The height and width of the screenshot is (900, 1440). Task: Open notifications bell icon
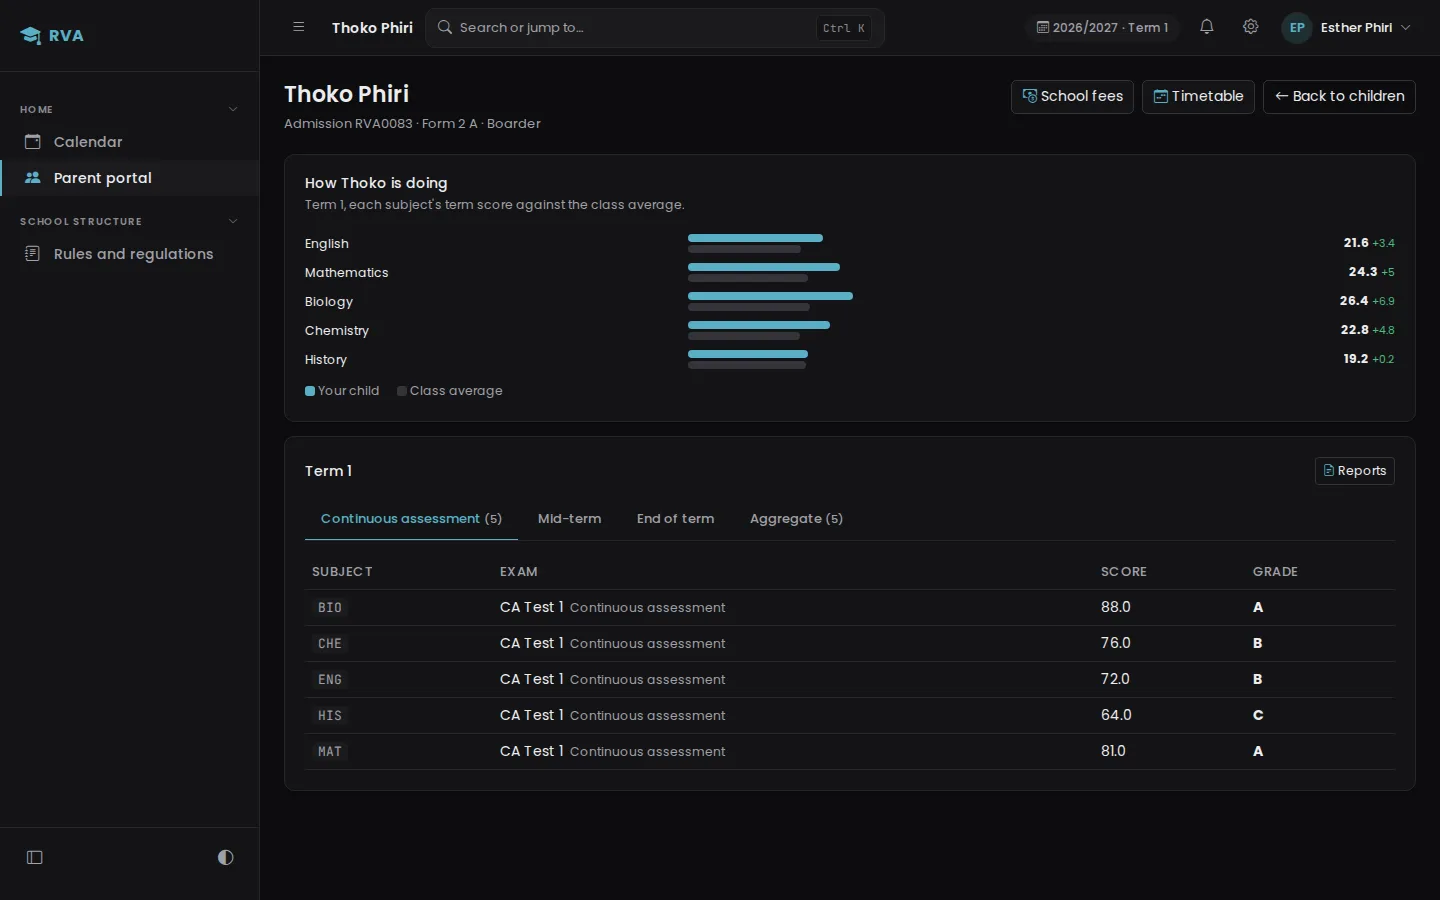coord(1207,27)
